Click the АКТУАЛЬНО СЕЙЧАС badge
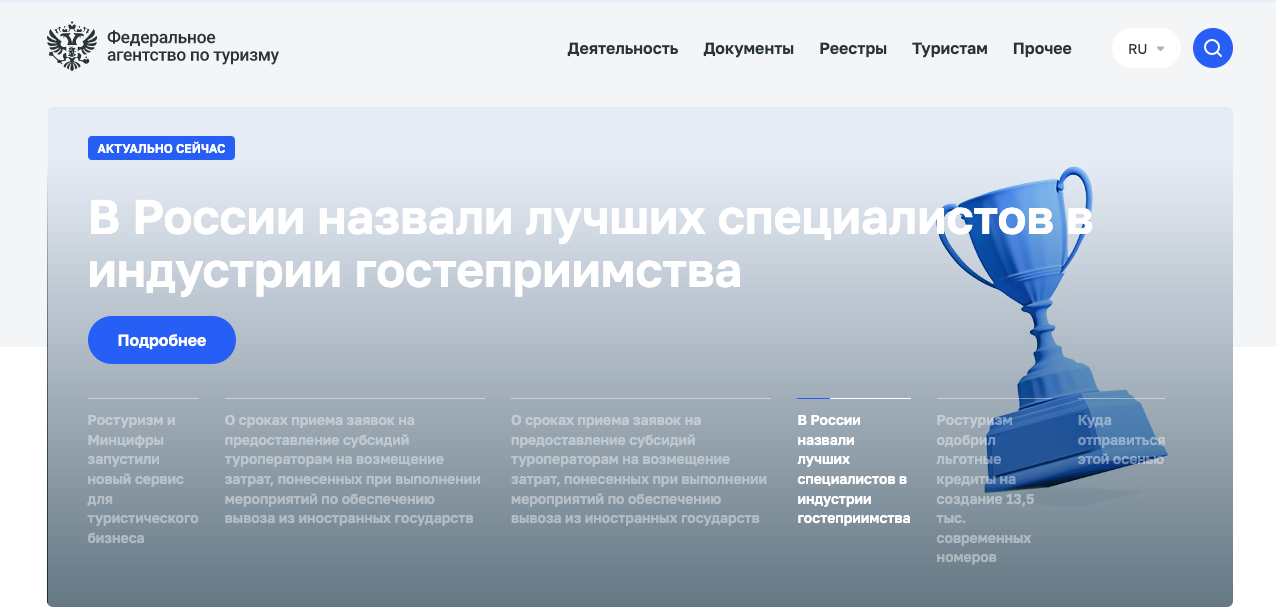This screenshot has height=614, width=1276. point(161,148)
